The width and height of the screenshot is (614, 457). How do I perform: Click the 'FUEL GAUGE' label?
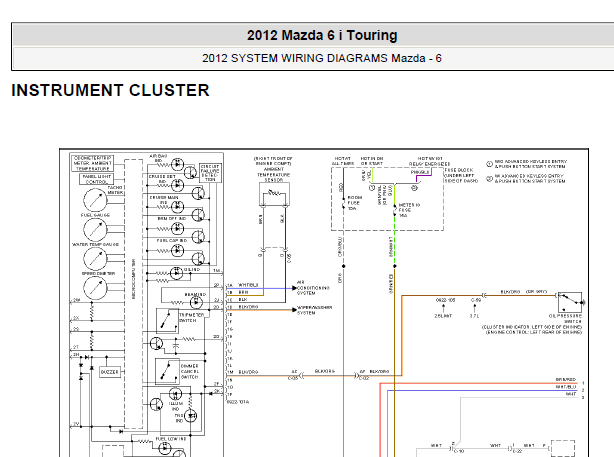[x=95, y=215]
